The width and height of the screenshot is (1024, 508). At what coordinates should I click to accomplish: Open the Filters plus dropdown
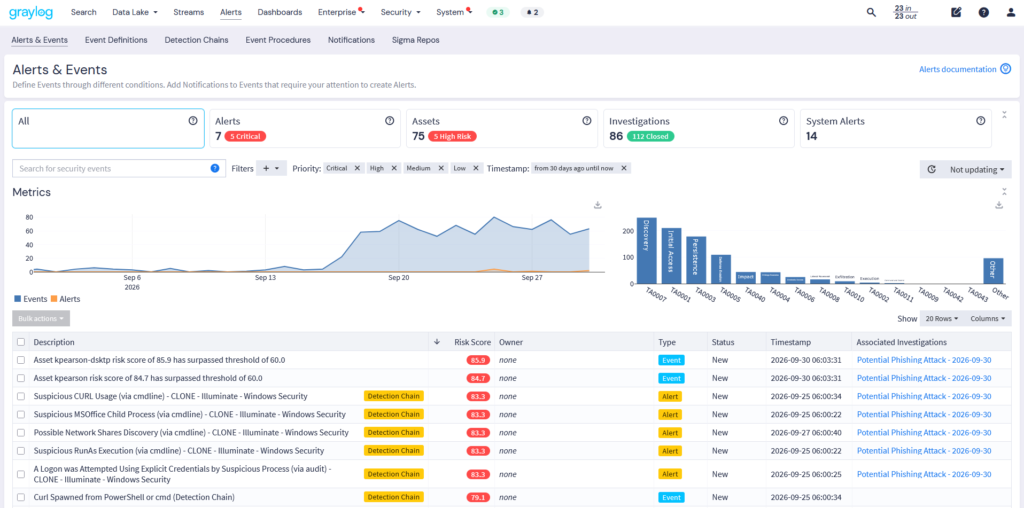point(271,168)
